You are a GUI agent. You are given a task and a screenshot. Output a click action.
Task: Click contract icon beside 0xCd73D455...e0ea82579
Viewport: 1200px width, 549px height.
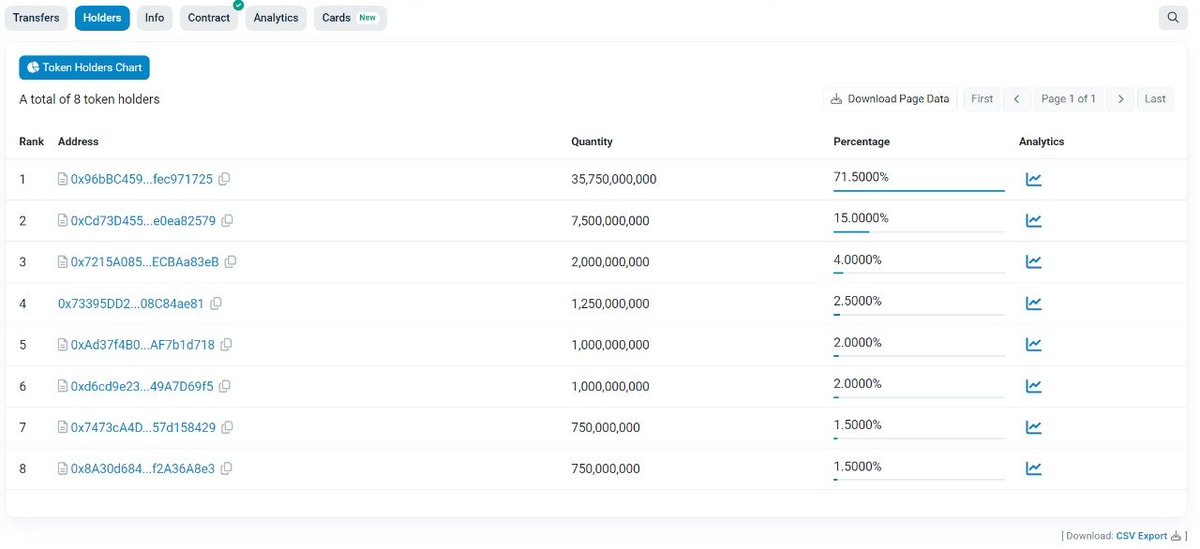(63, 220)
